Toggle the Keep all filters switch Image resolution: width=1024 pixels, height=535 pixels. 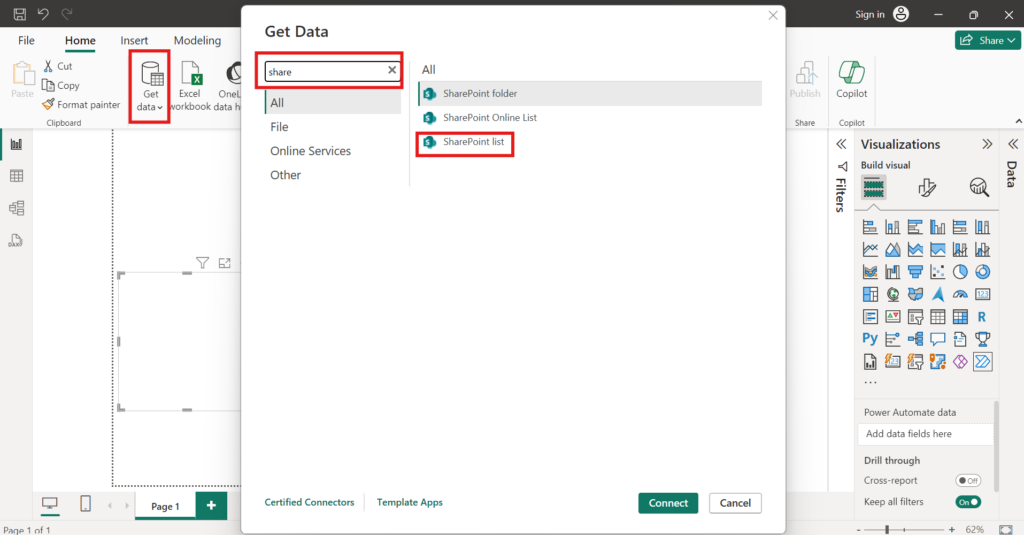tap(968, 502)
